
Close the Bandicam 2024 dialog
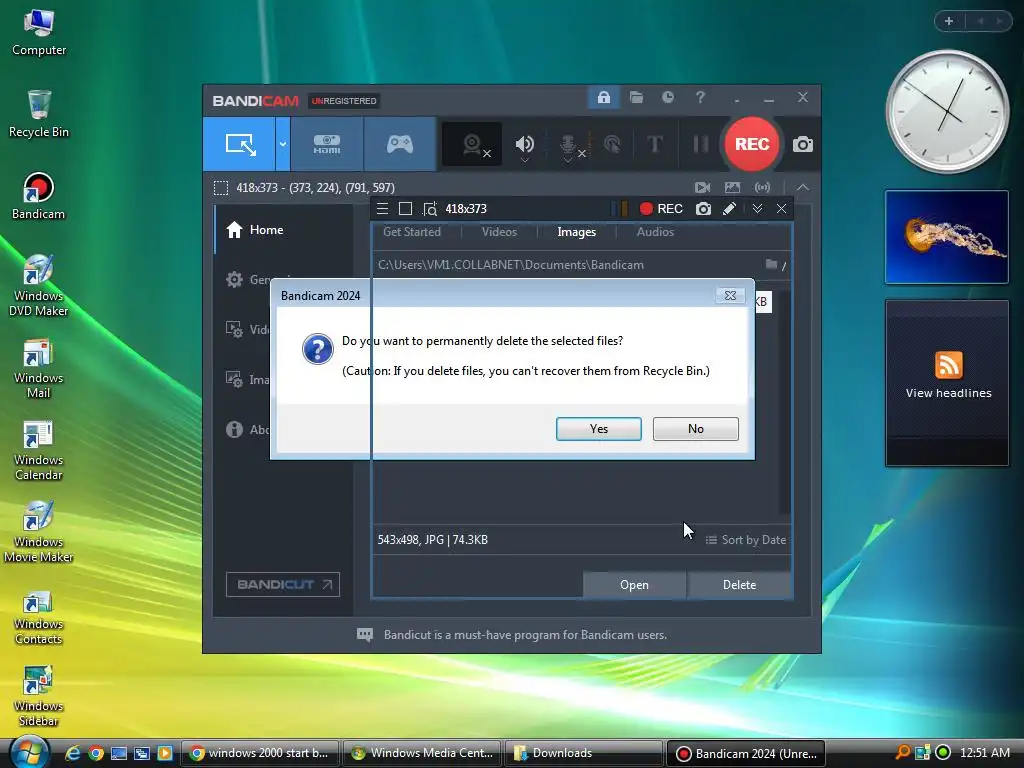point(730,296)
